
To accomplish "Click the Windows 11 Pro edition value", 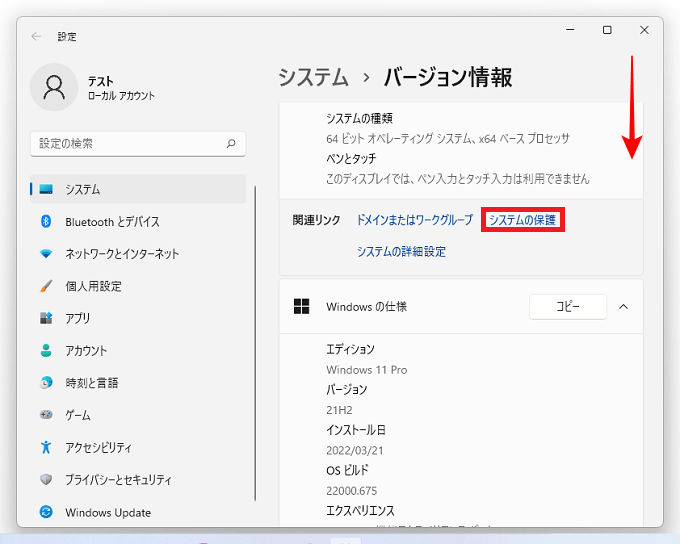I will (366, 370).
